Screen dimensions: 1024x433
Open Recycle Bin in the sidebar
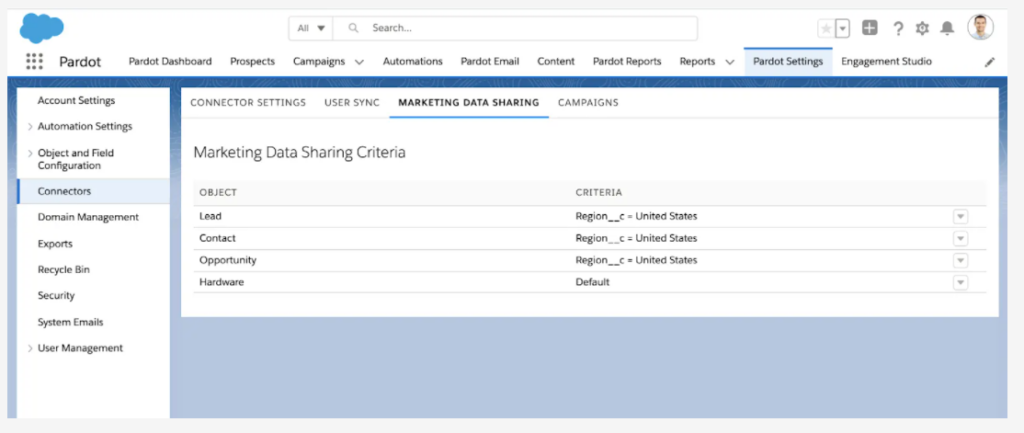(64, 269)
